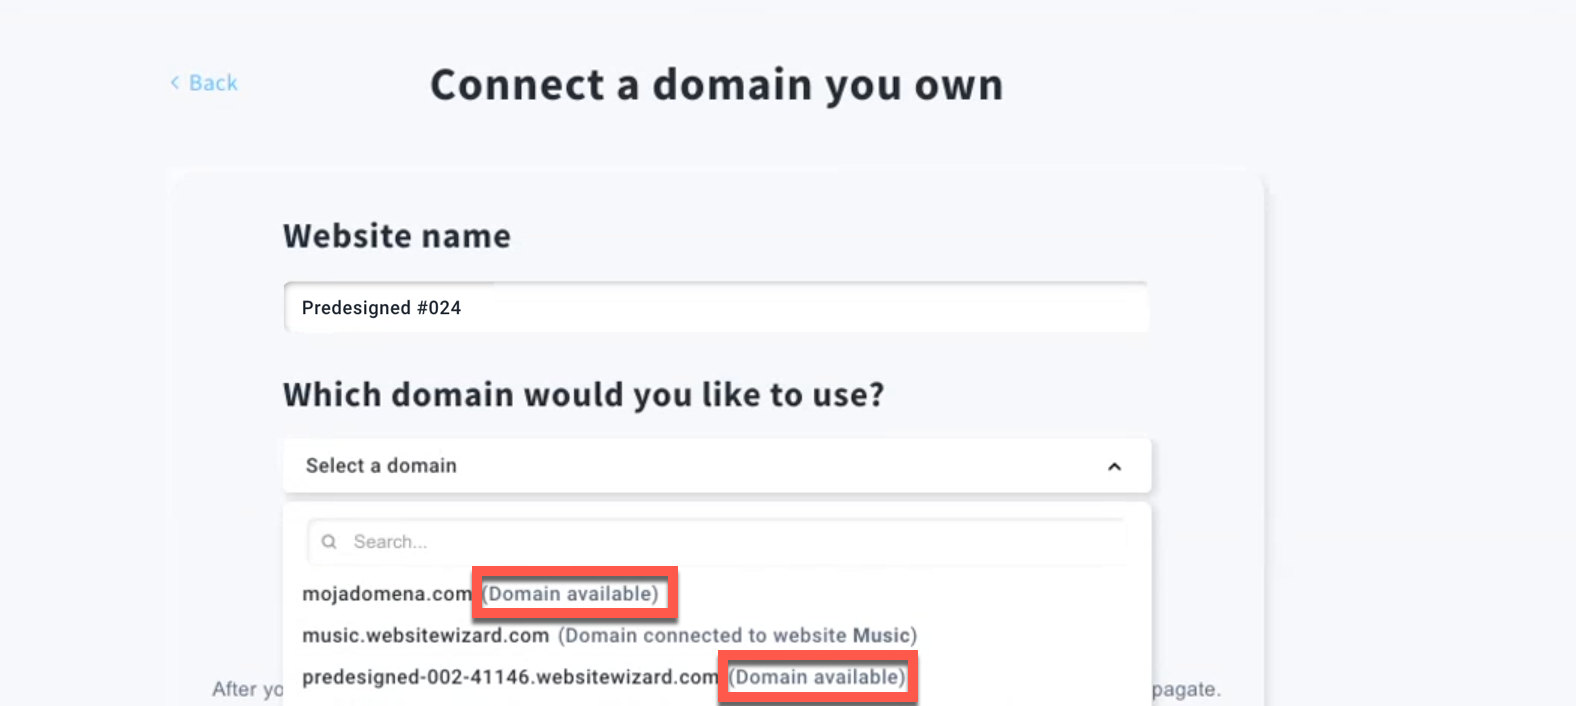Click the Domain connected to website Music note
The image size is (1576, 706).
click(737, 636)
